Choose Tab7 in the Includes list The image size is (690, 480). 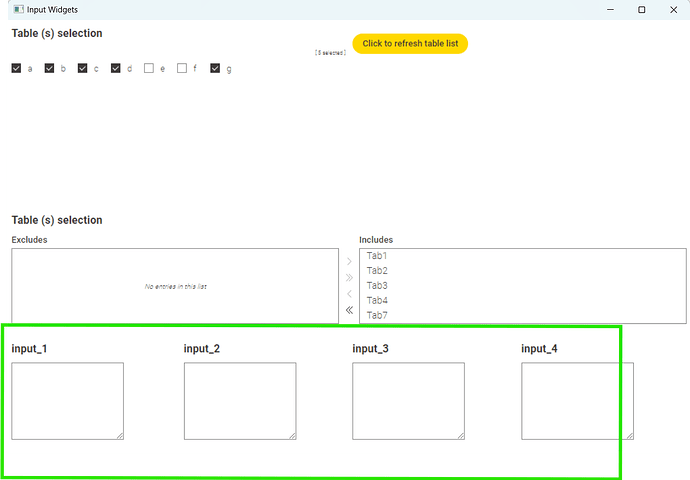pos(377,315)
